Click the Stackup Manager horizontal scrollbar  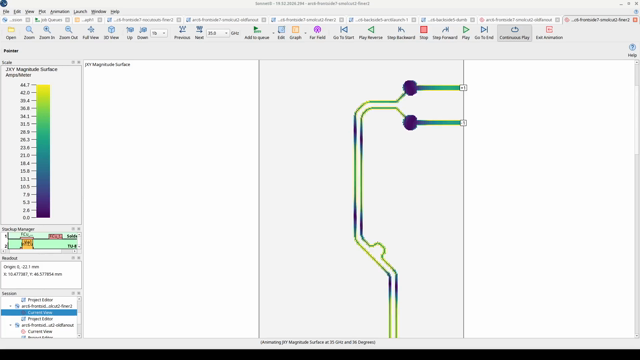39,251
